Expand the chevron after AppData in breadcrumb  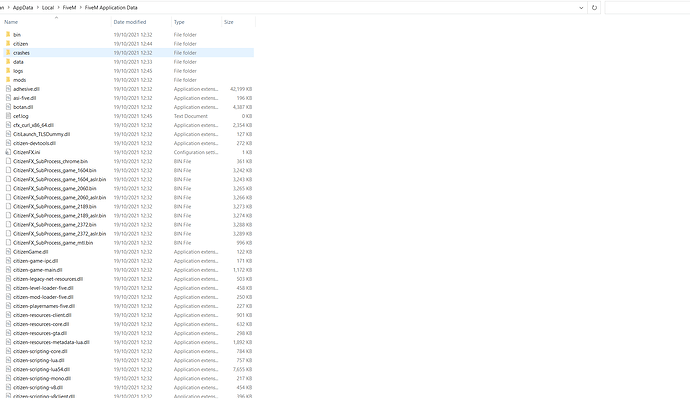tap(37, 7)
